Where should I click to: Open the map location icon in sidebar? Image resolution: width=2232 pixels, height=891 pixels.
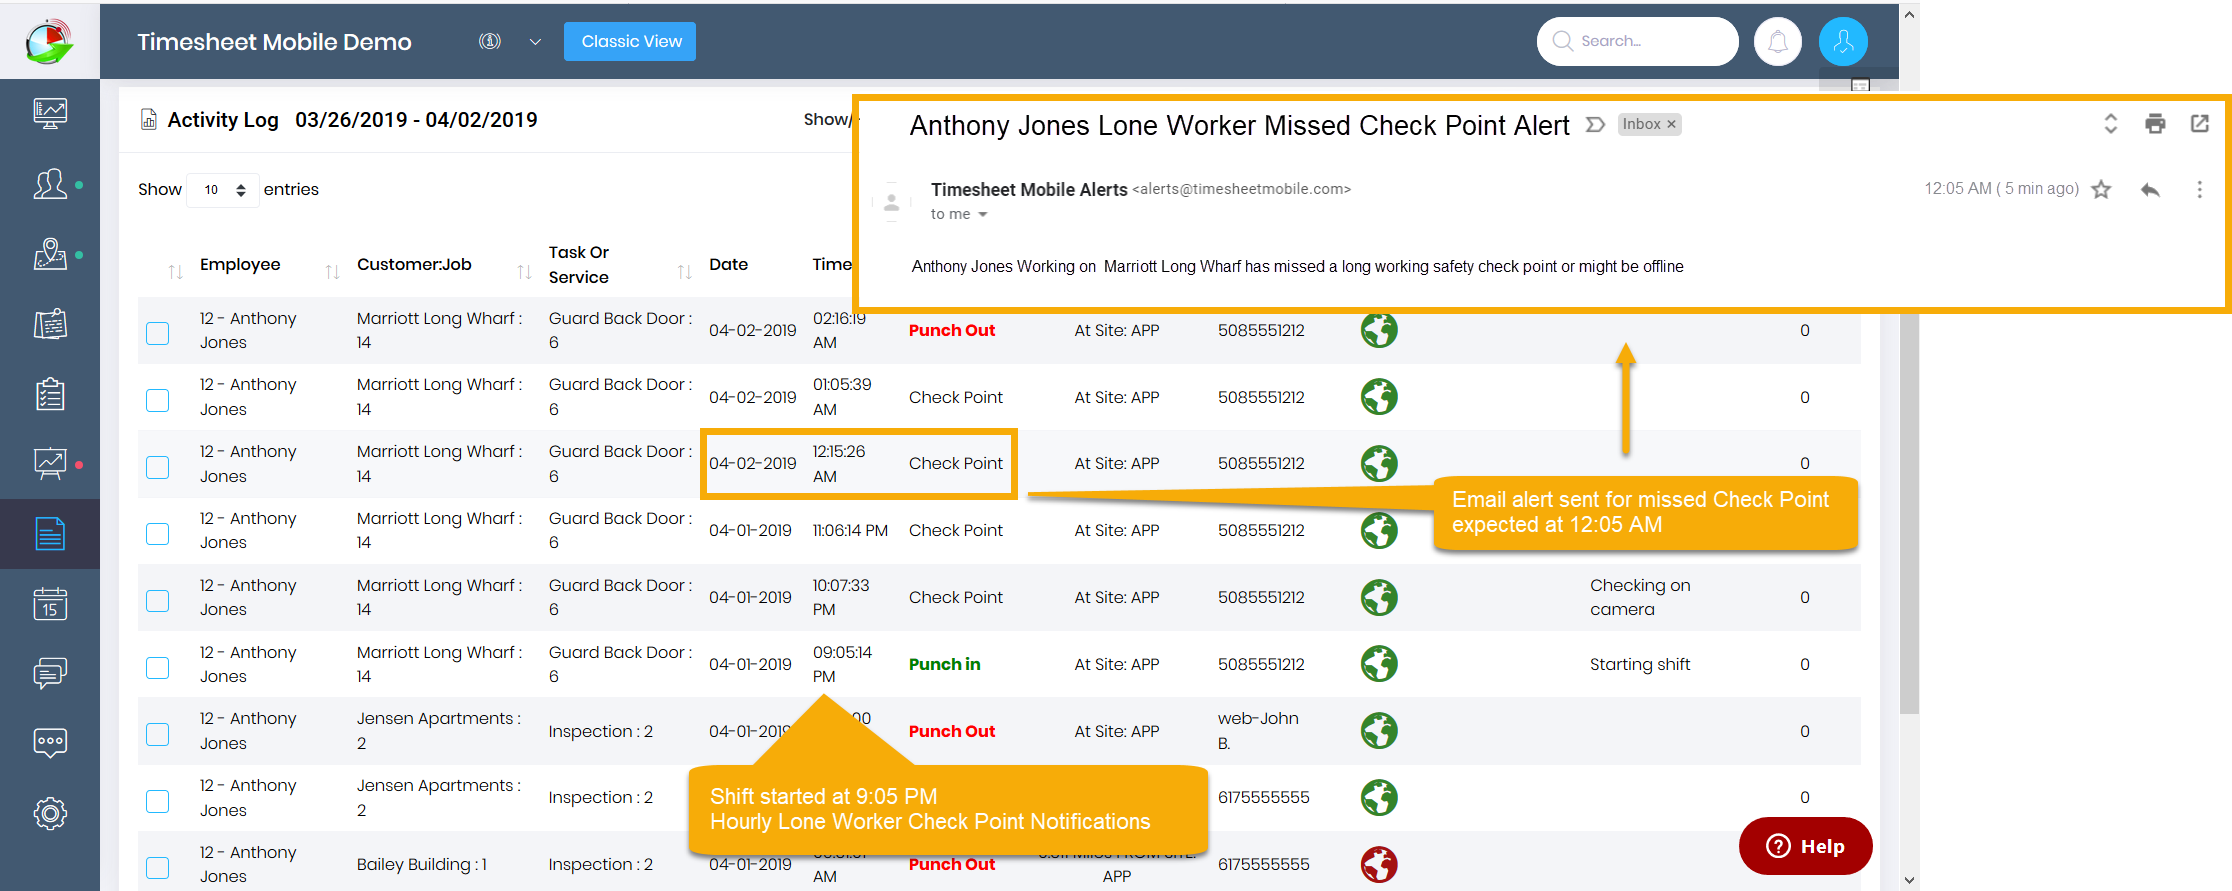pos(50,254)
